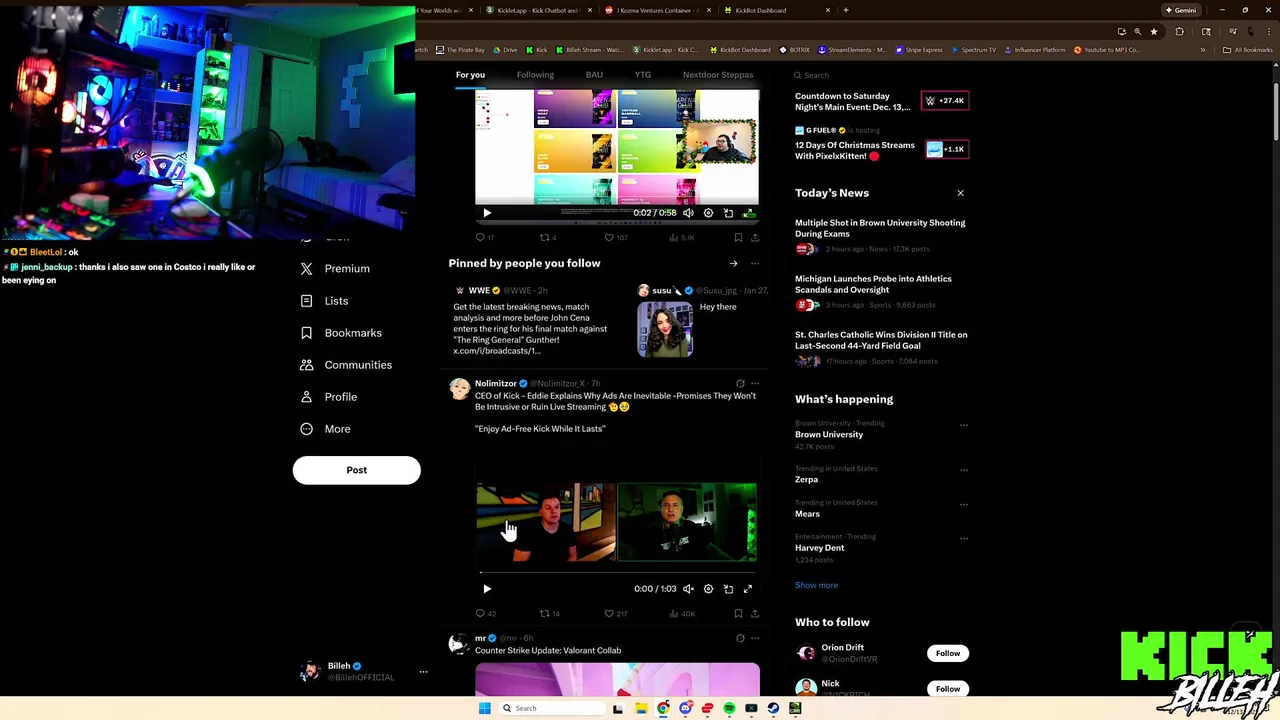Open settings gear on the top video

[708, 213]
